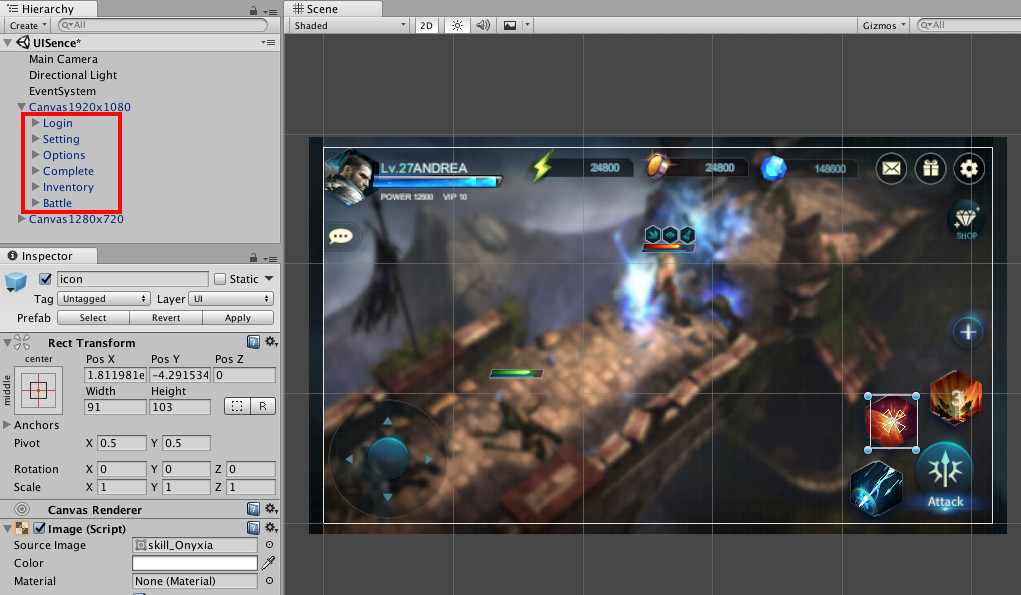The image size is (1021, 595).
Task: Click the Inspector panel lock icon
Action: click(x=253, y=258)
